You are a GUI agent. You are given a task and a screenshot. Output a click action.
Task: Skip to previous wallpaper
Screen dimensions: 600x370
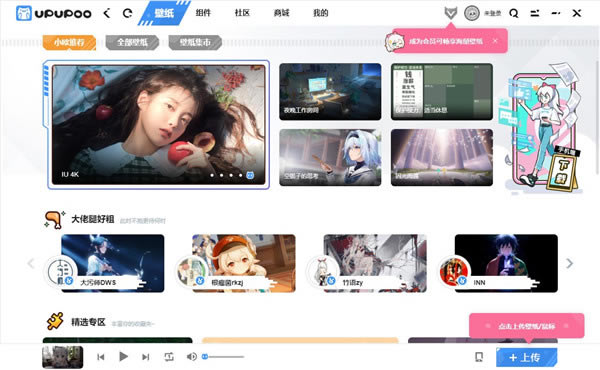click(x=101, y=357)
